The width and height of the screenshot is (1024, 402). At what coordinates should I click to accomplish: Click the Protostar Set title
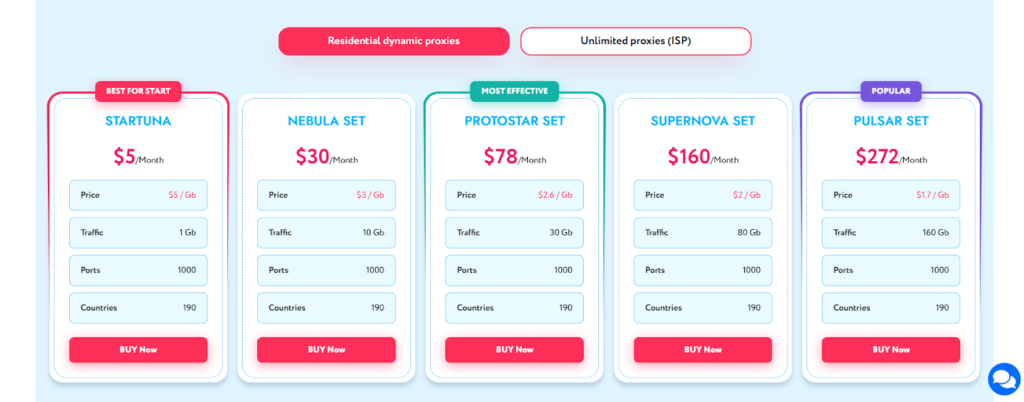tap(514, 121)
